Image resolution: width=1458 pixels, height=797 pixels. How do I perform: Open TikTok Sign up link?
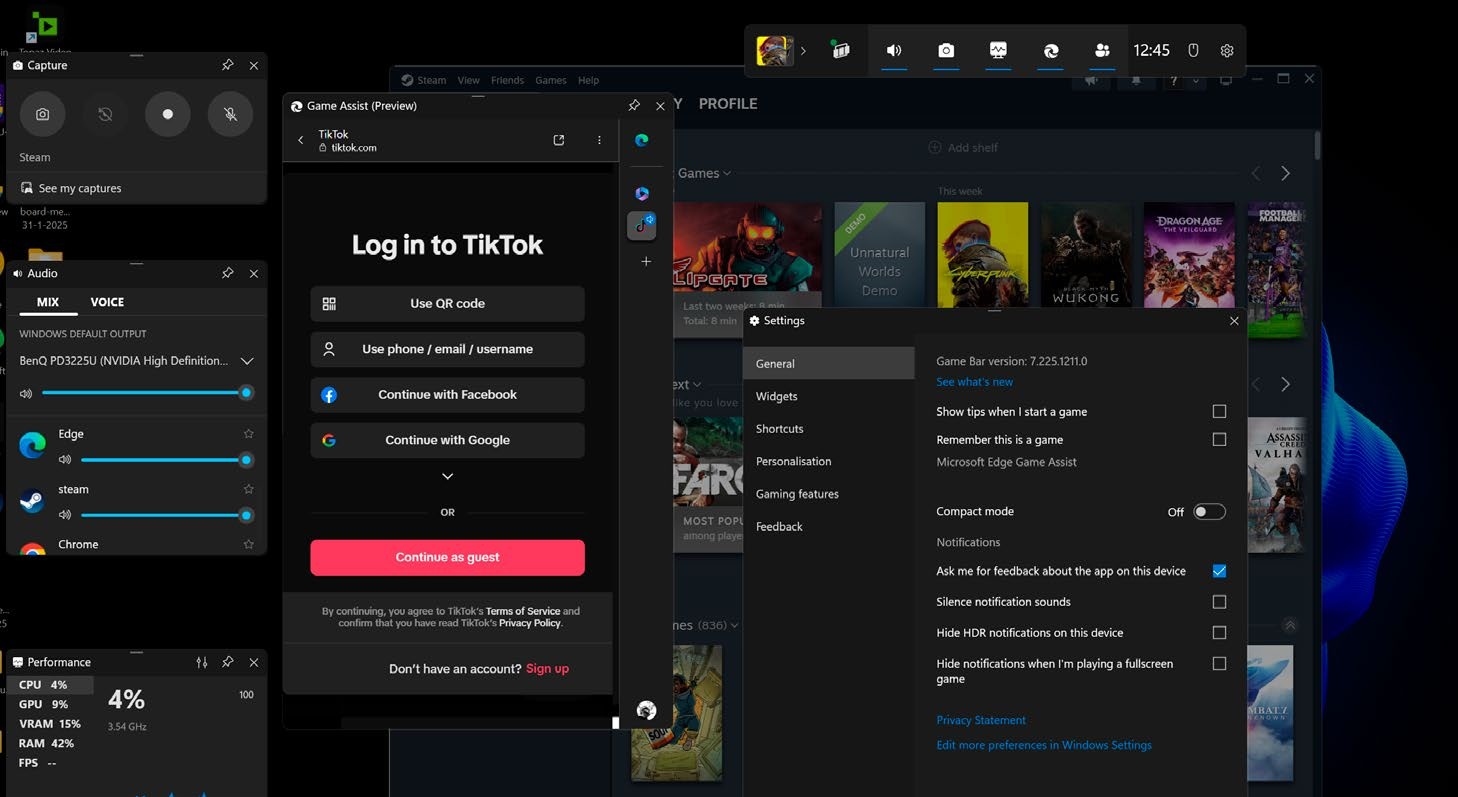click(x=547, y=669)
